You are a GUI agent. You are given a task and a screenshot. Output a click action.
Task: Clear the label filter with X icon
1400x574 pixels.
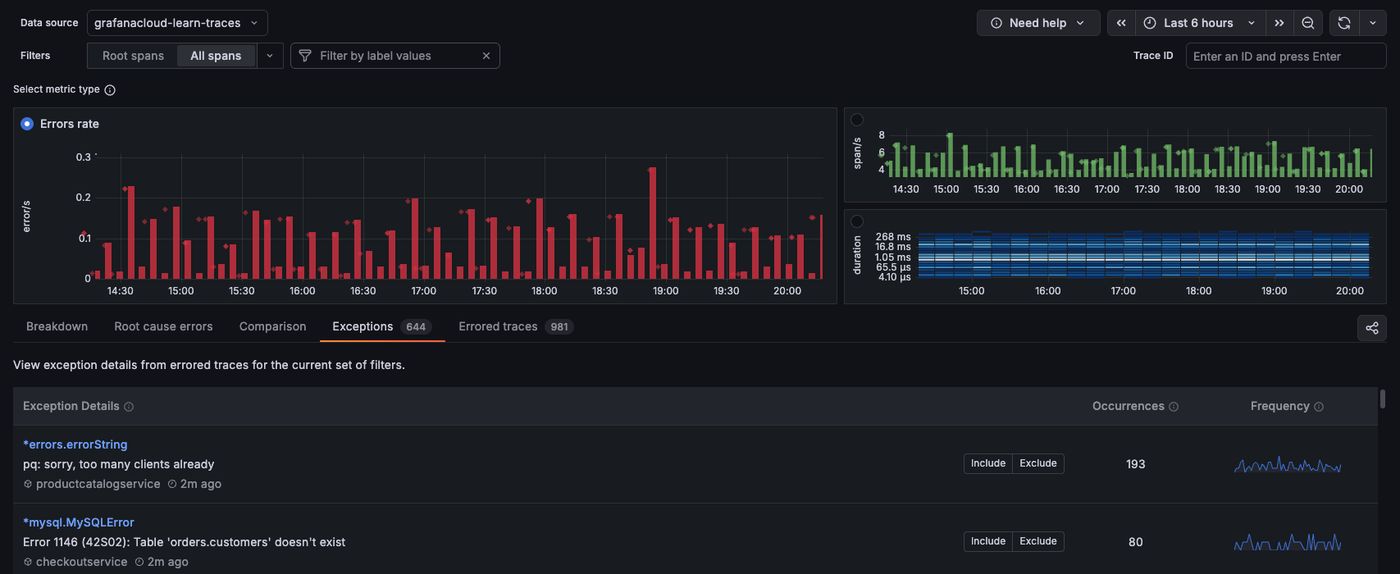pyautogui.click(x=486, y=56)
